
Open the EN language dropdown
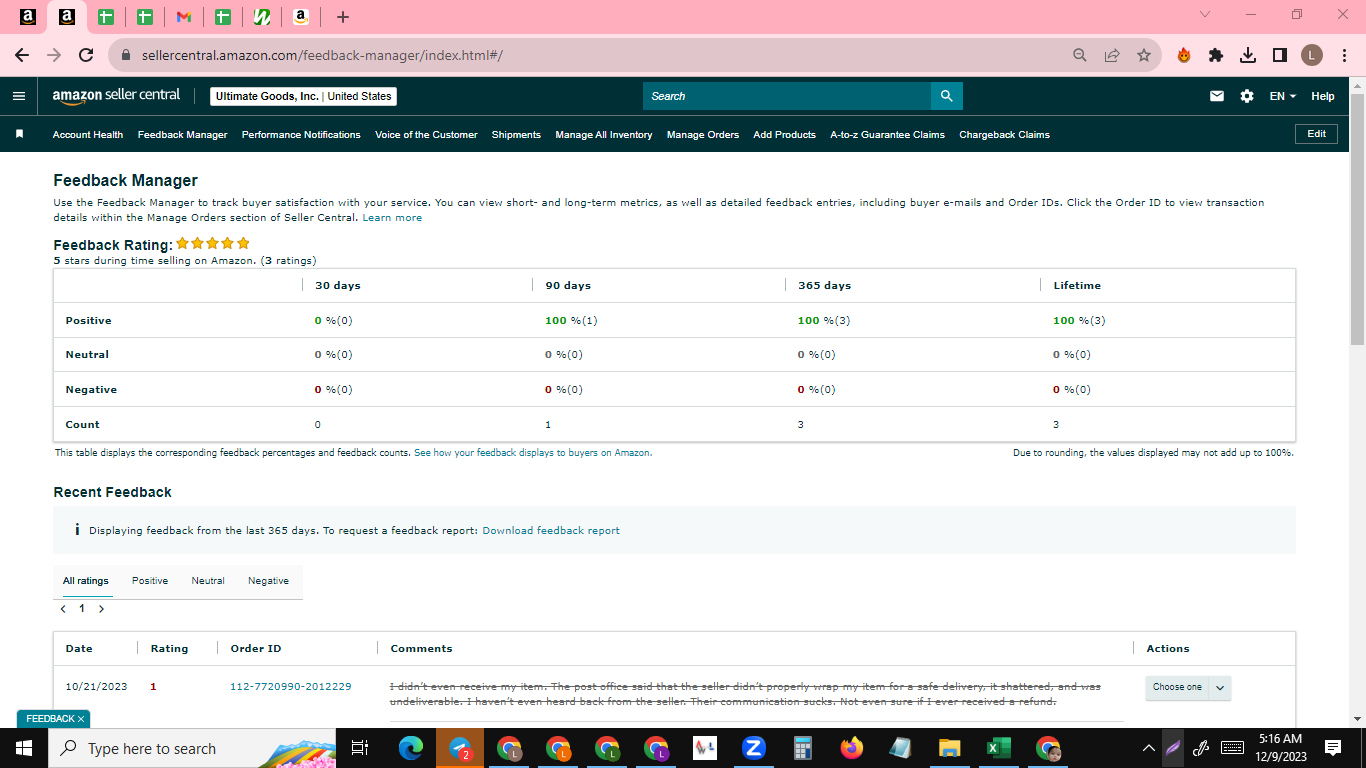pos(1282,96)
